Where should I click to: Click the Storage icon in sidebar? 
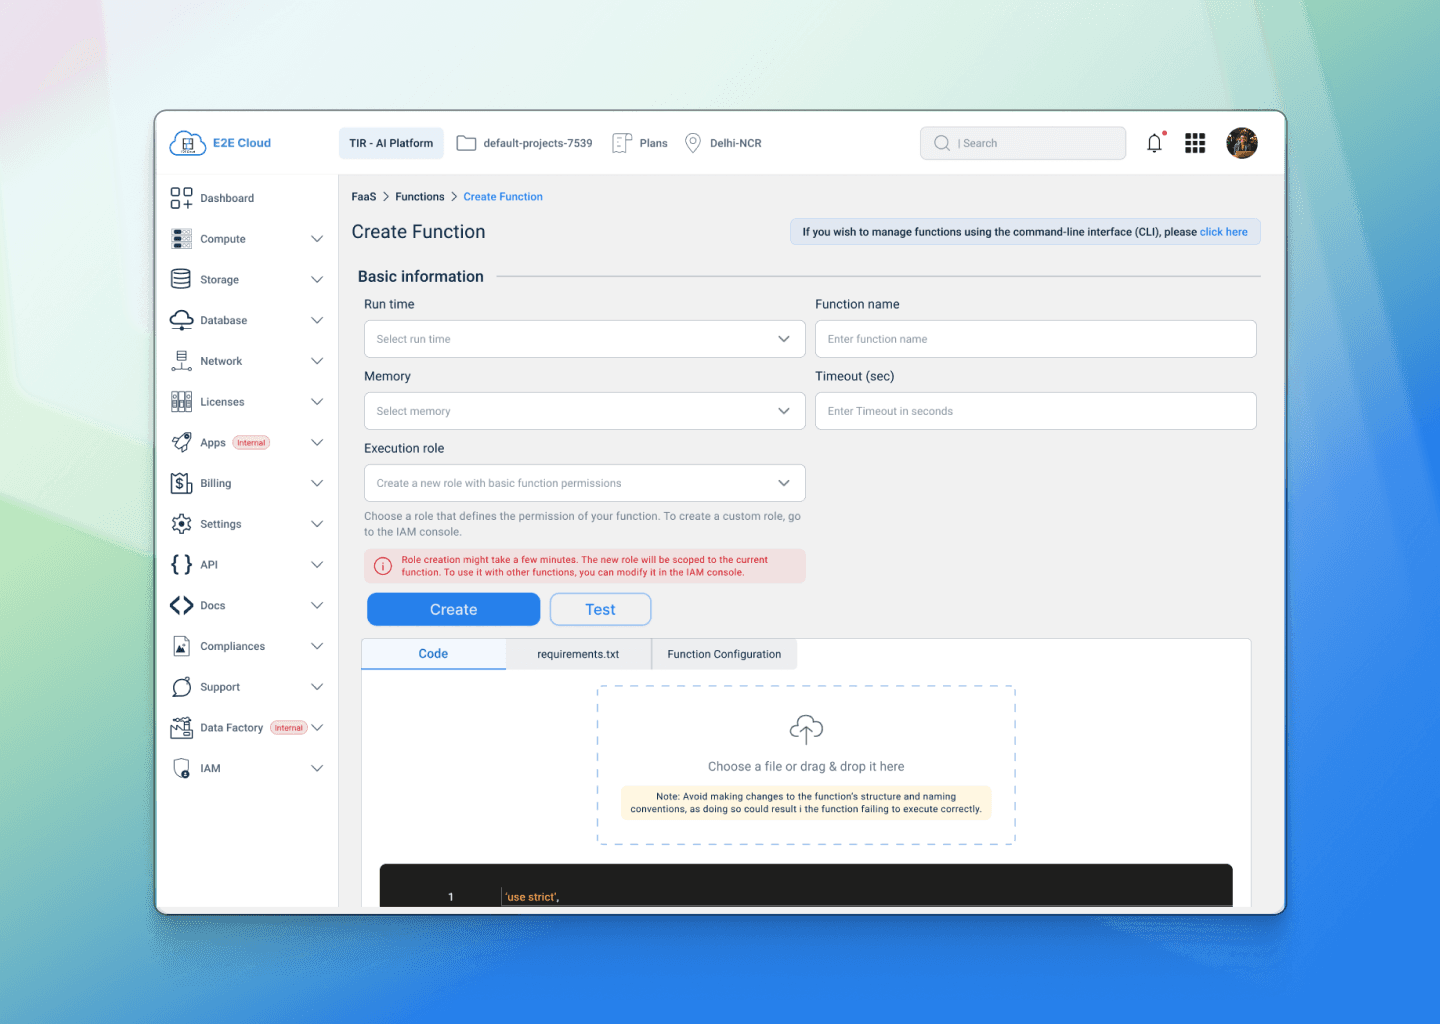coord(181,279)
